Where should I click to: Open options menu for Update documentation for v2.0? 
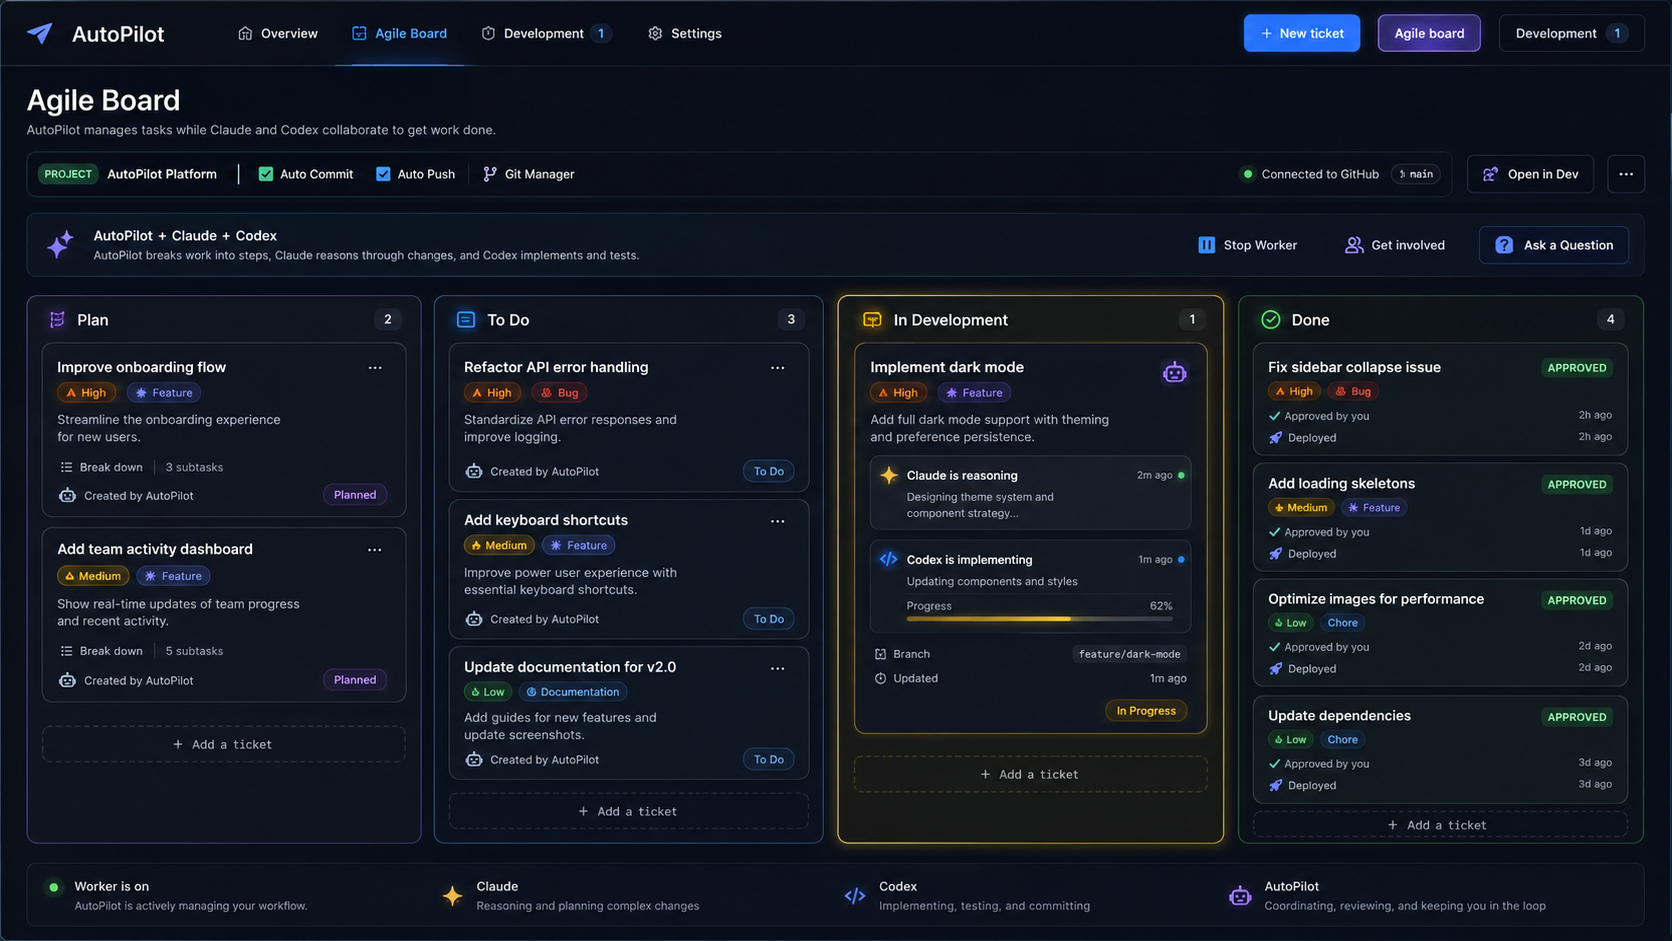pyautogui.click(x=778, y=668)
